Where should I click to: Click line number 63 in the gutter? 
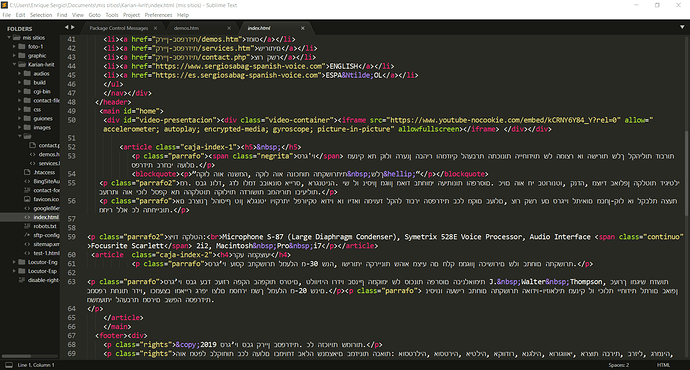71,282
